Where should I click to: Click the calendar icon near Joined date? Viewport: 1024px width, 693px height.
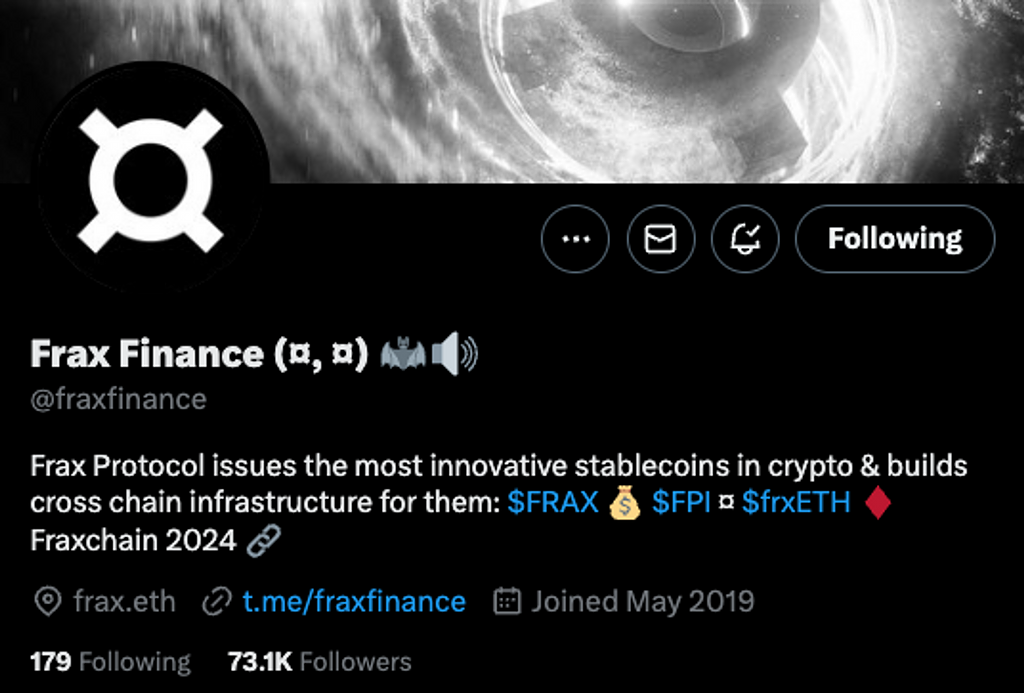coord(508,601)
